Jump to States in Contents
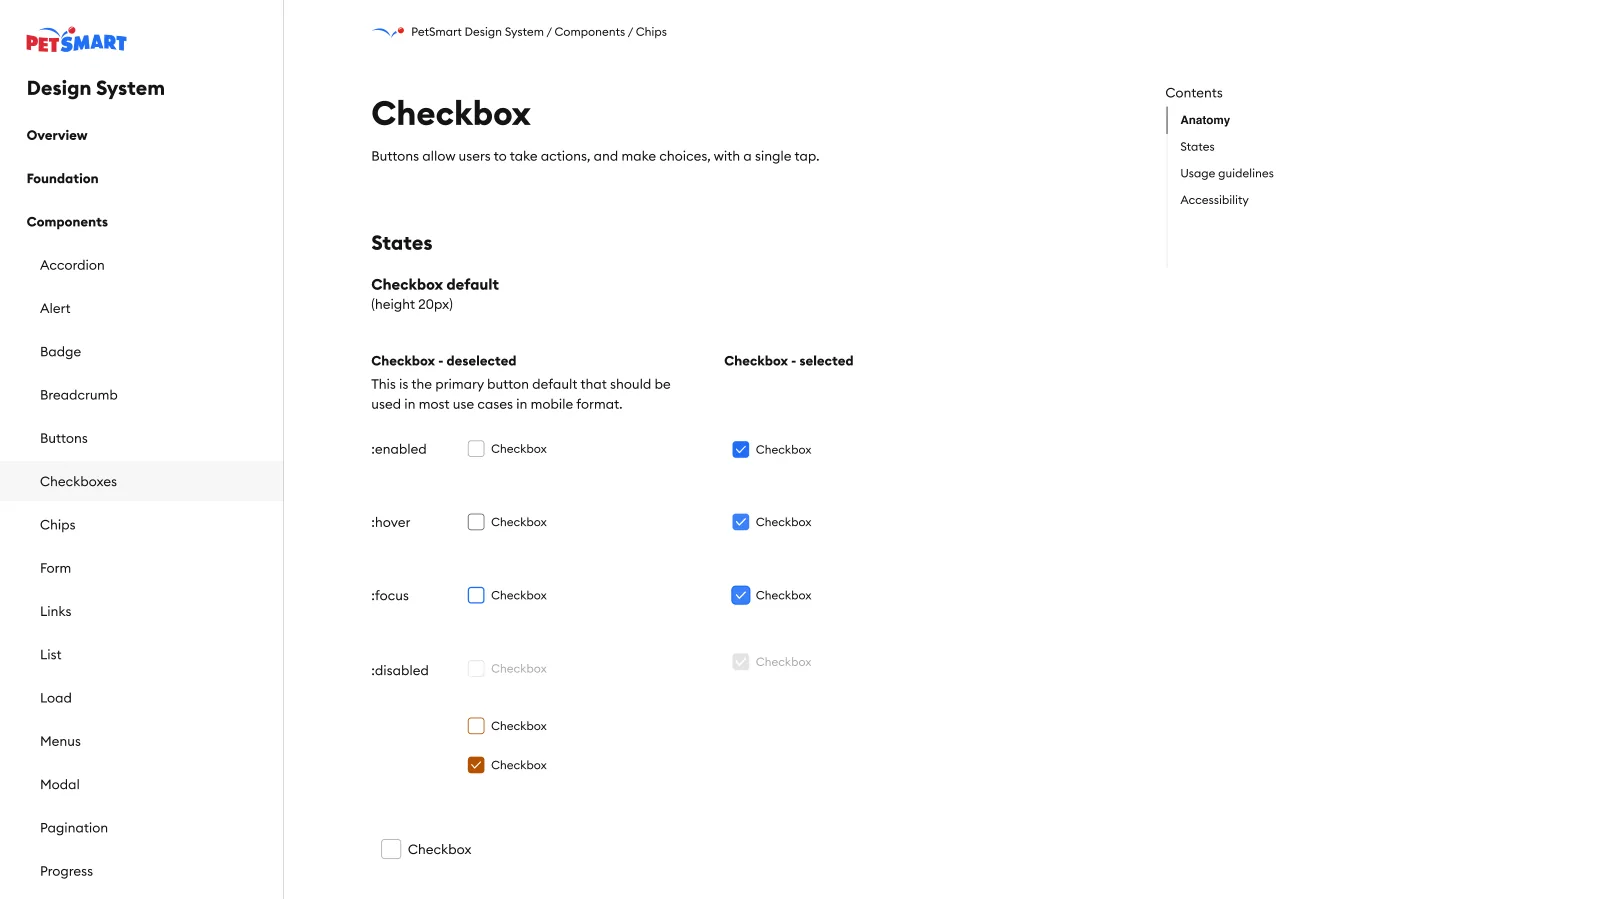This screenshot has width=1599, height=899. click(x=1197, y=147)
